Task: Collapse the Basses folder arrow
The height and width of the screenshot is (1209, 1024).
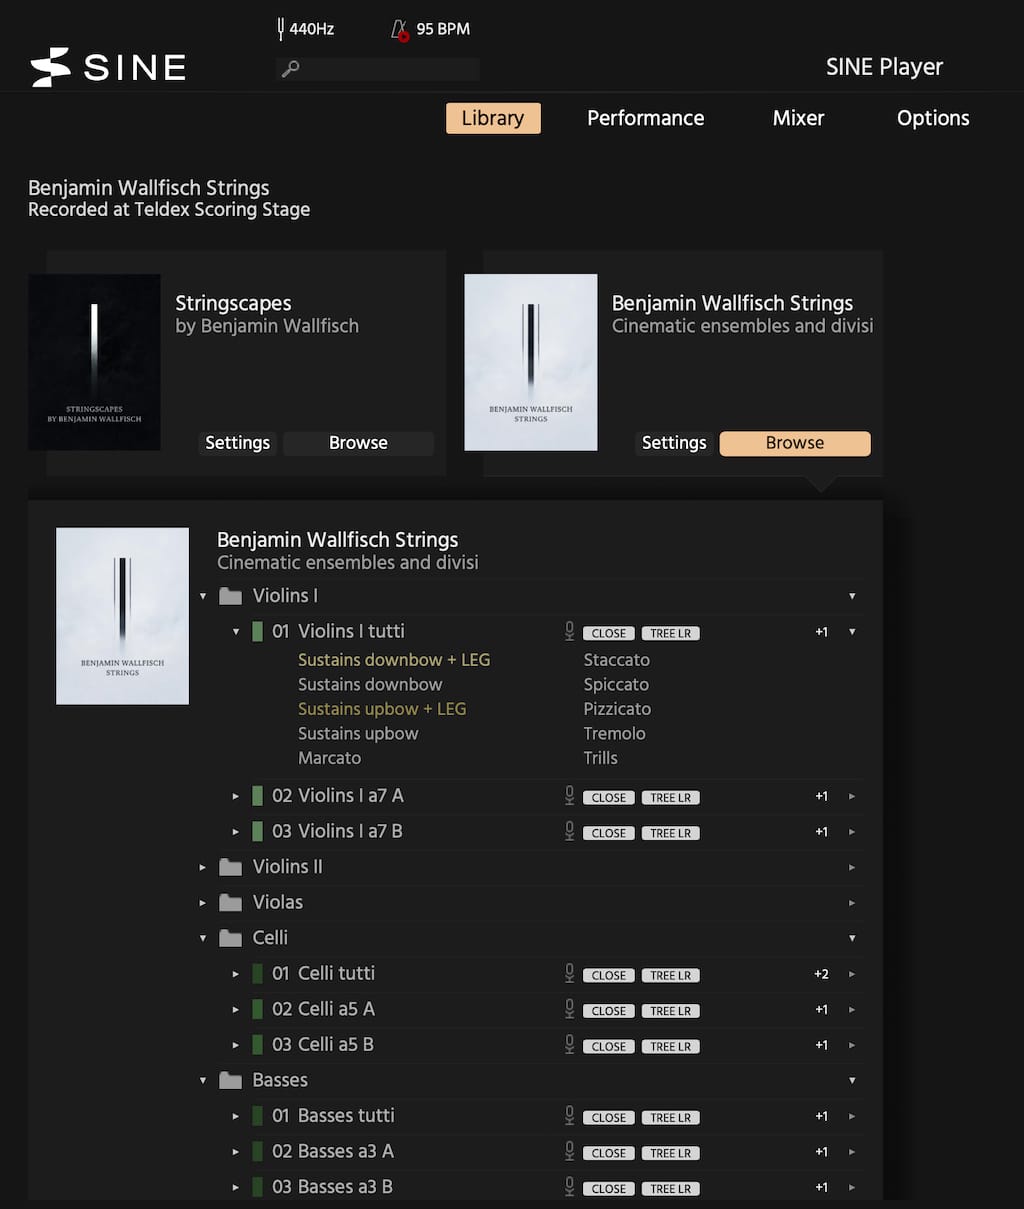Action: (203, 1081)
